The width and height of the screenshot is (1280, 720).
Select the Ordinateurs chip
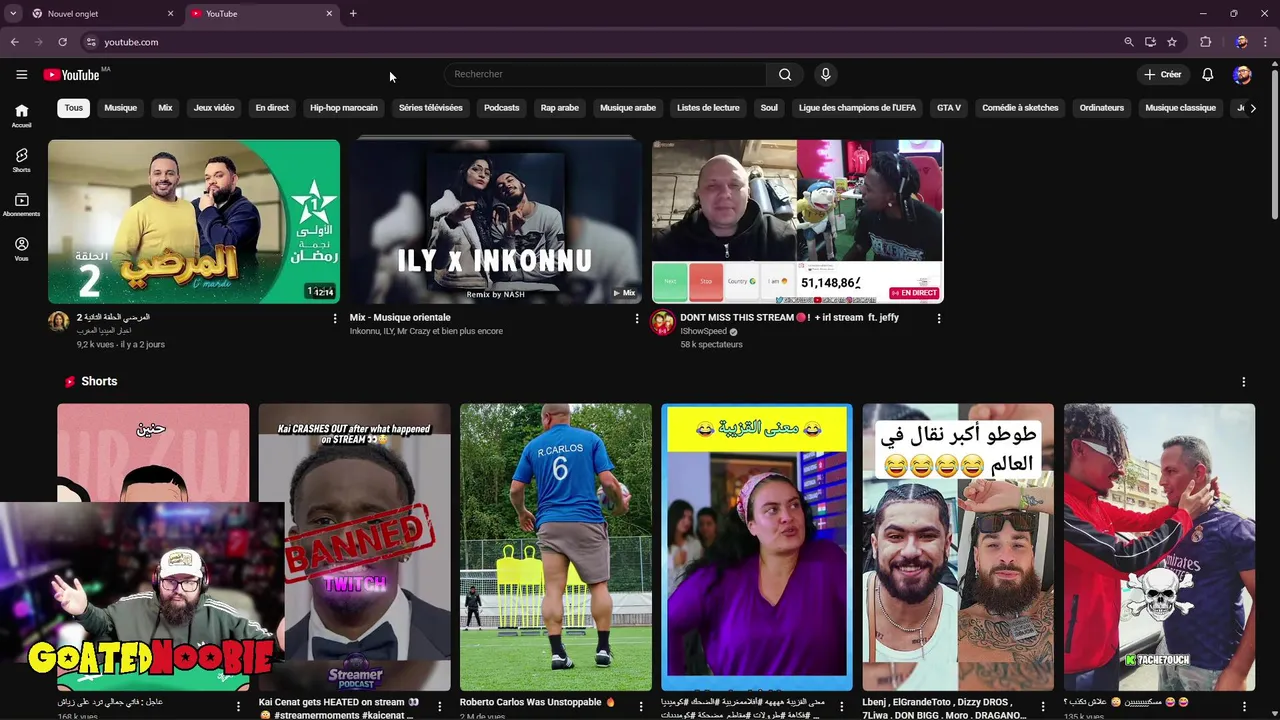(x=1102, y=108)
